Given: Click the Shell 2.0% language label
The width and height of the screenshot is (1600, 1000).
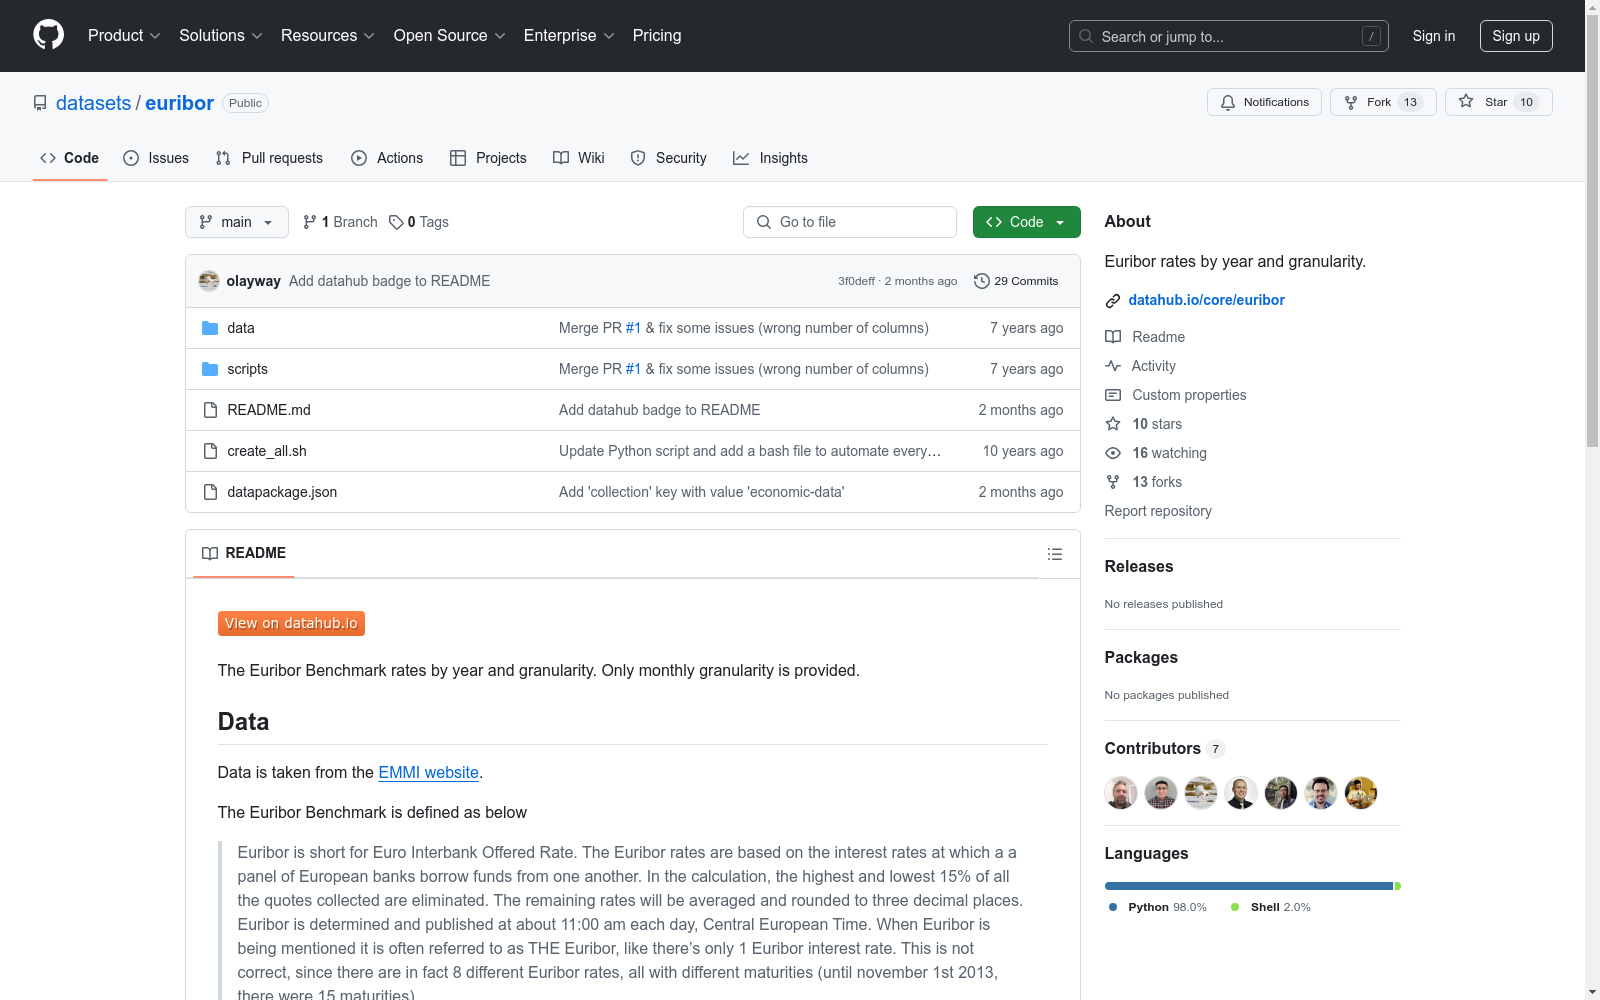Looking at the screenshot, I should [1271, 907].
